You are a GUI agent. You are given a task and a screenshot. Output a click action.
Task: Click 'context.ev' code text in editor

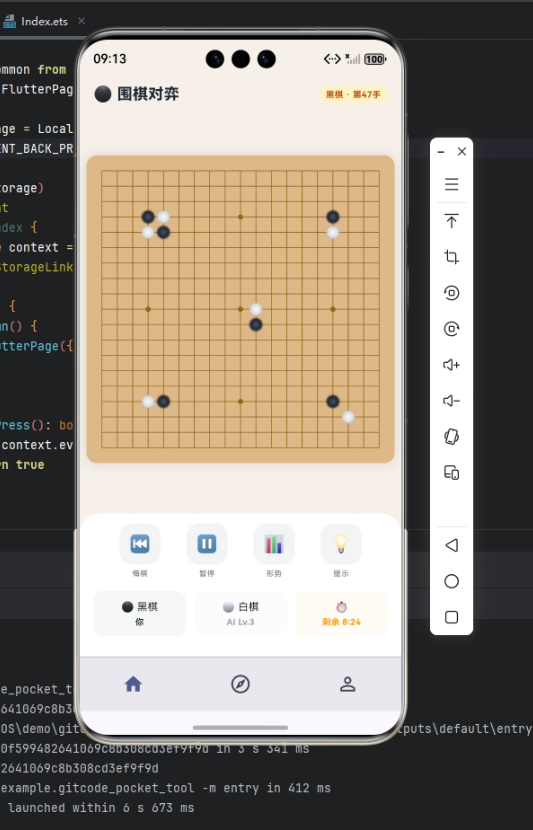tap(37, 445)
